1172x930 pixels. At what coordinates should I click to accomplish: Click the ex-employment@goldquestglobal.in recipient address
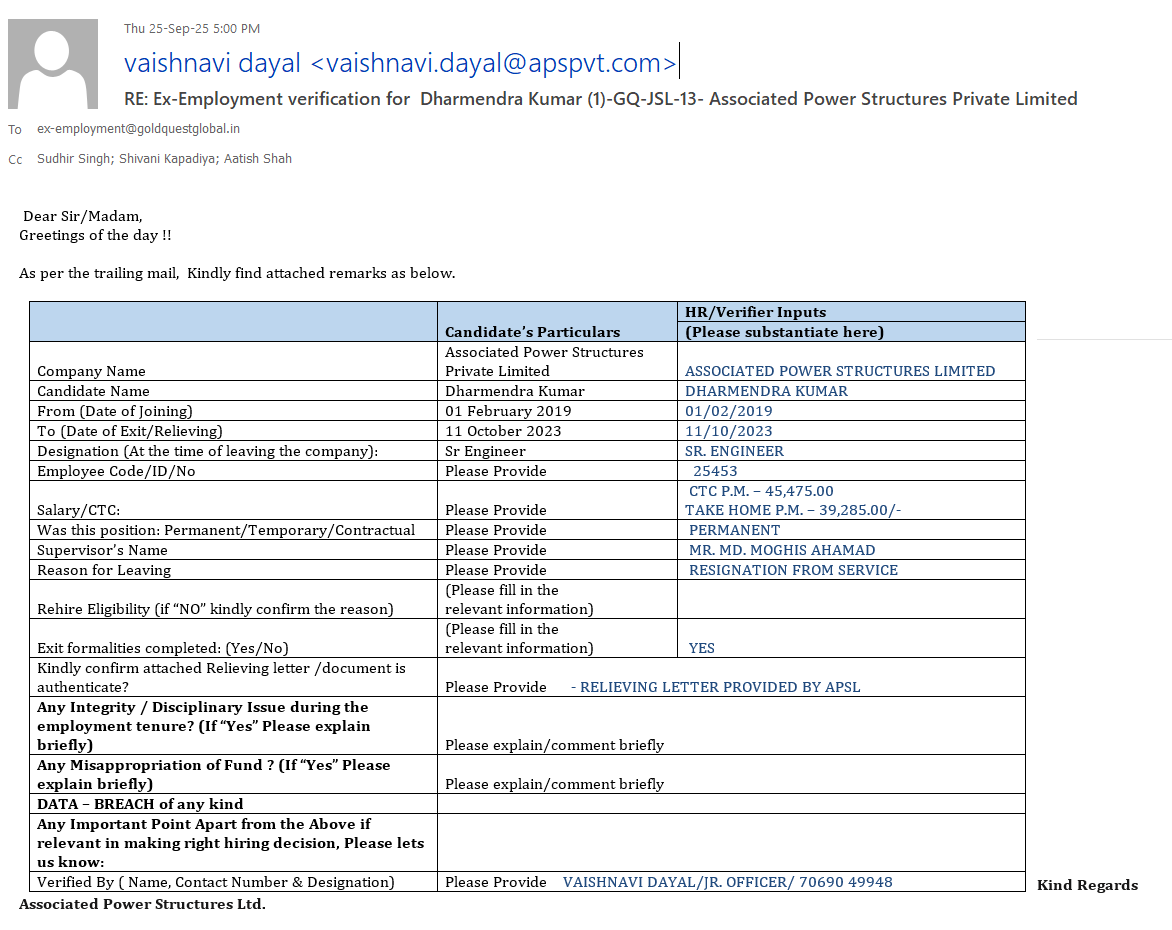point(138,129)
